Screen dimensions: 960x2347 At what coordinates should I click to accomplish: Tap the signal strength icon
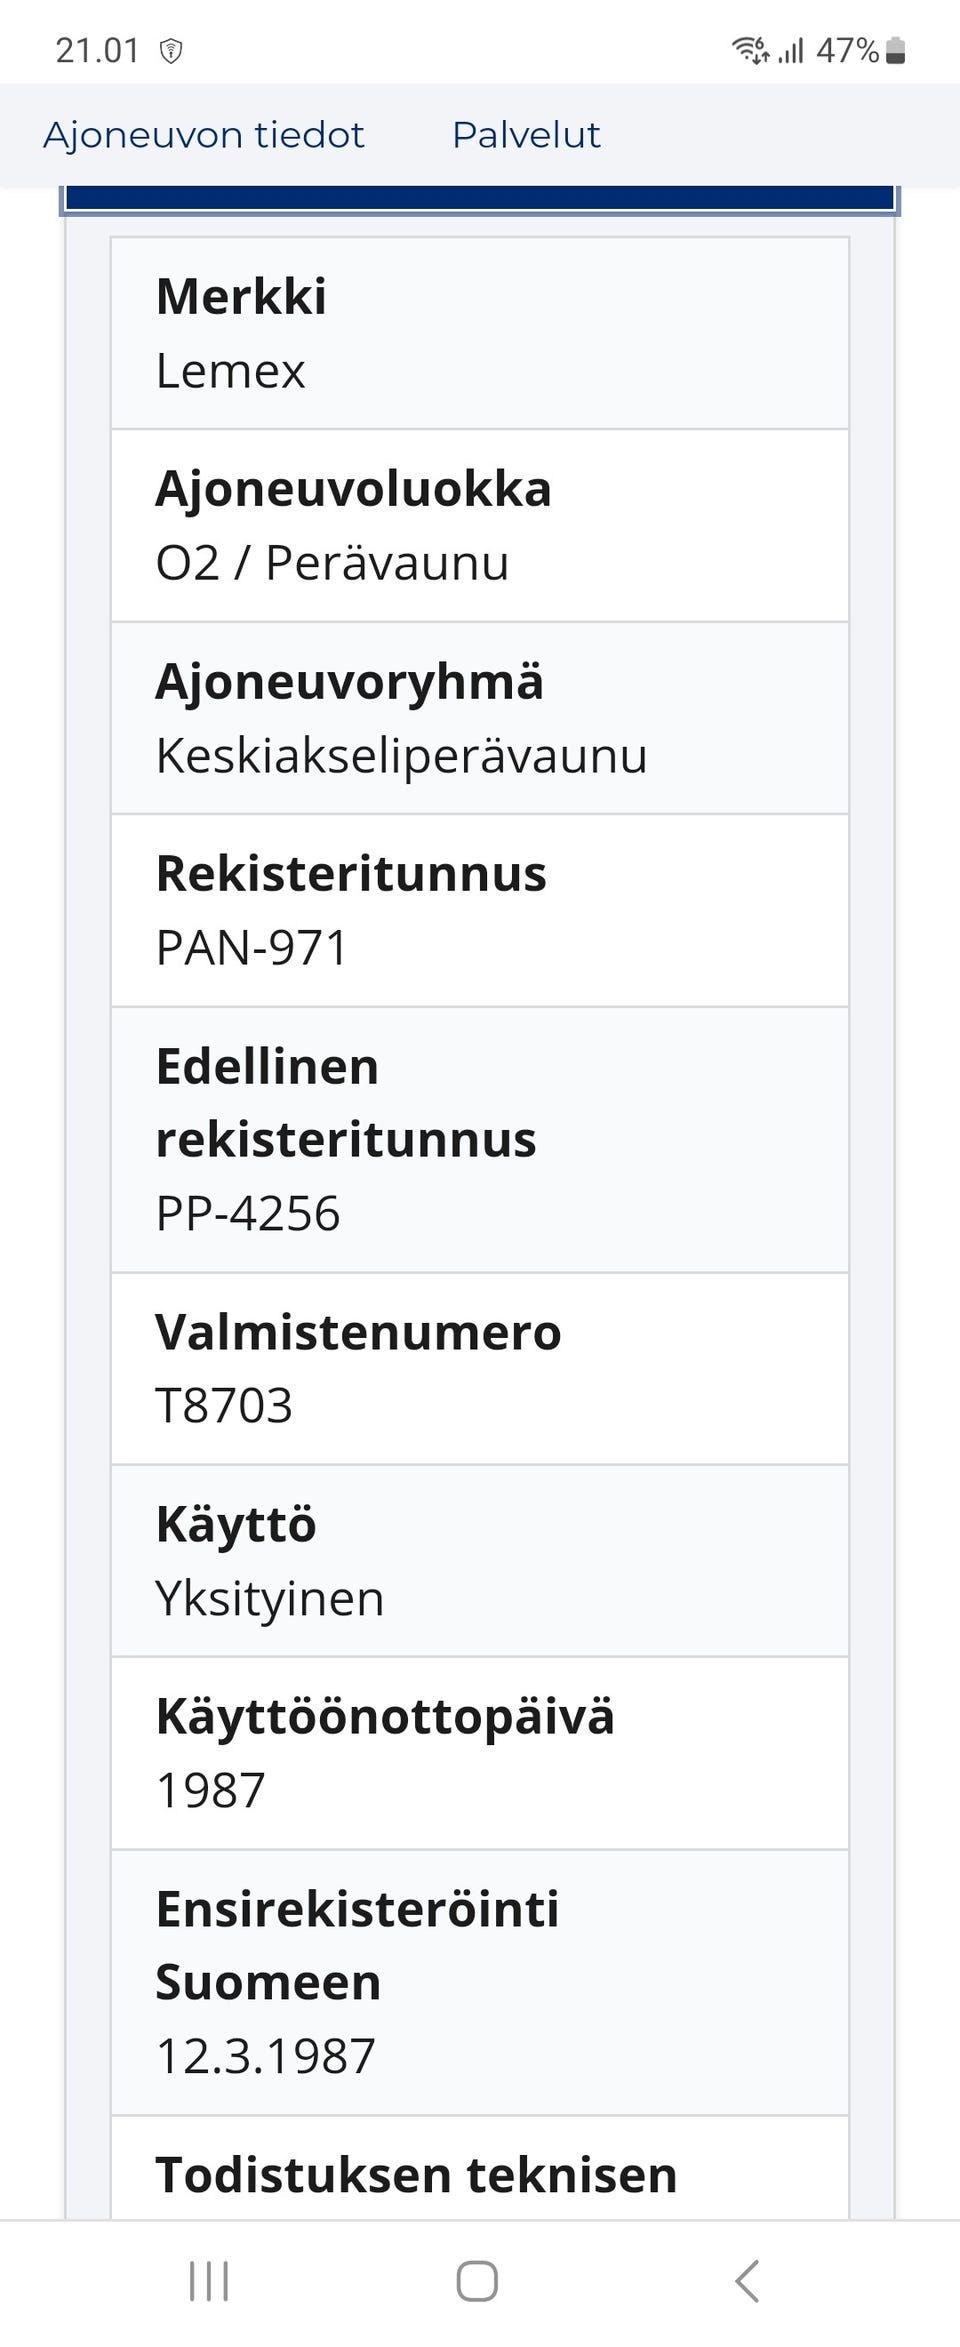click(x=792, y=50)
